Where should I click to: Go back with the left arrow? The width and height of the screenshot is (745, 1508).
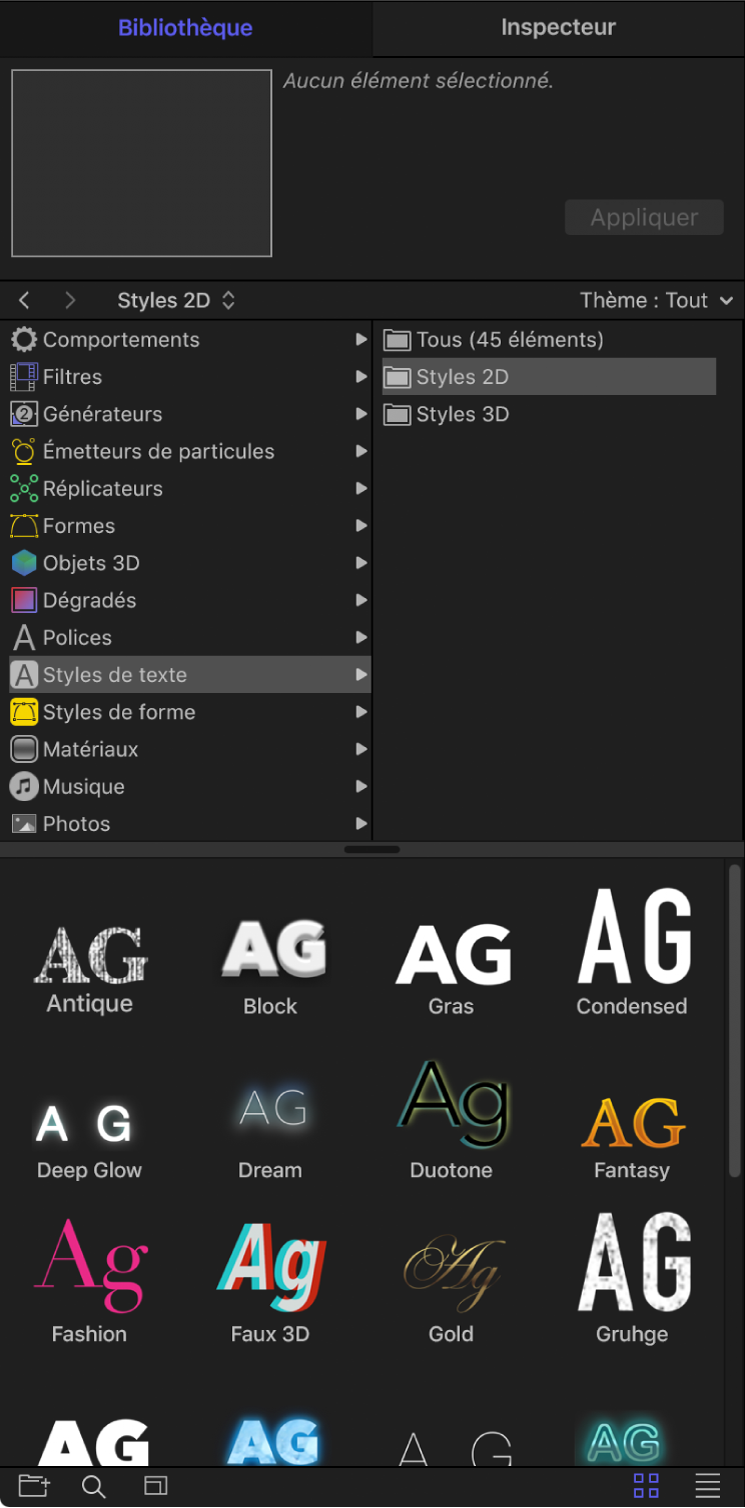[x=25, y=300]
